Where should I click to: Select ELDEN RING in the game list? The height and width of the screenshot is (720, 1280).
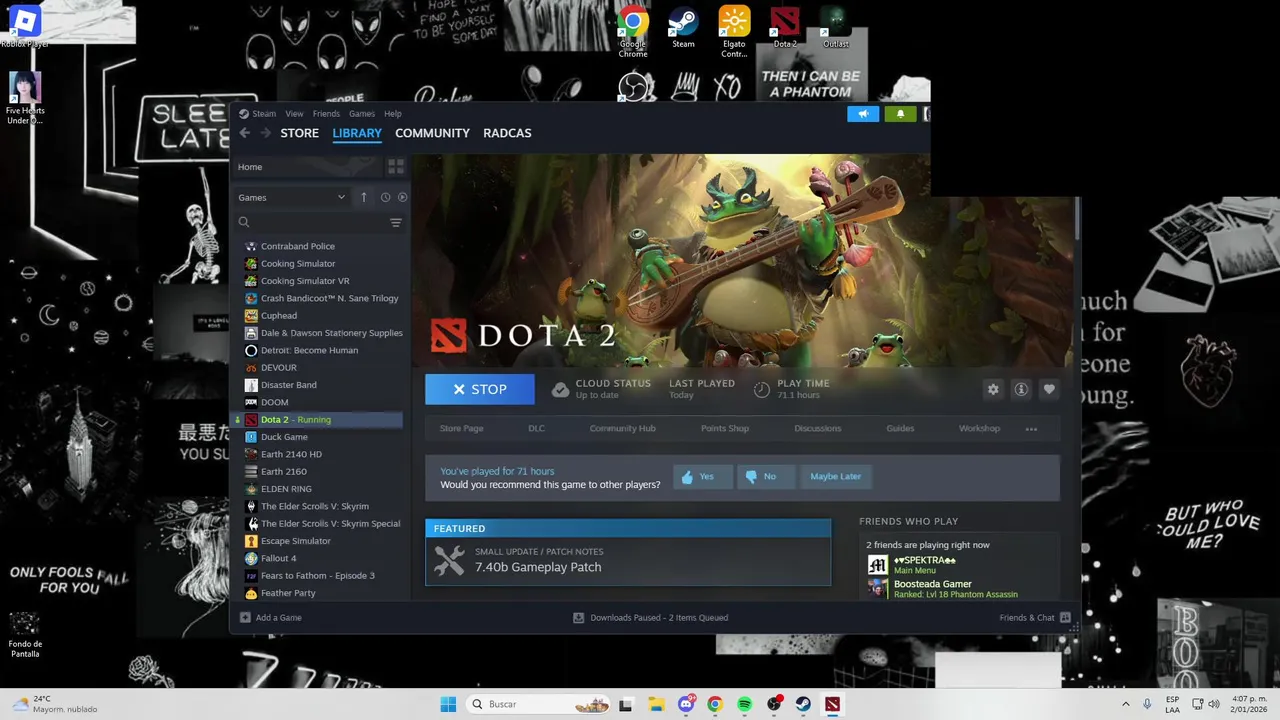318,489
